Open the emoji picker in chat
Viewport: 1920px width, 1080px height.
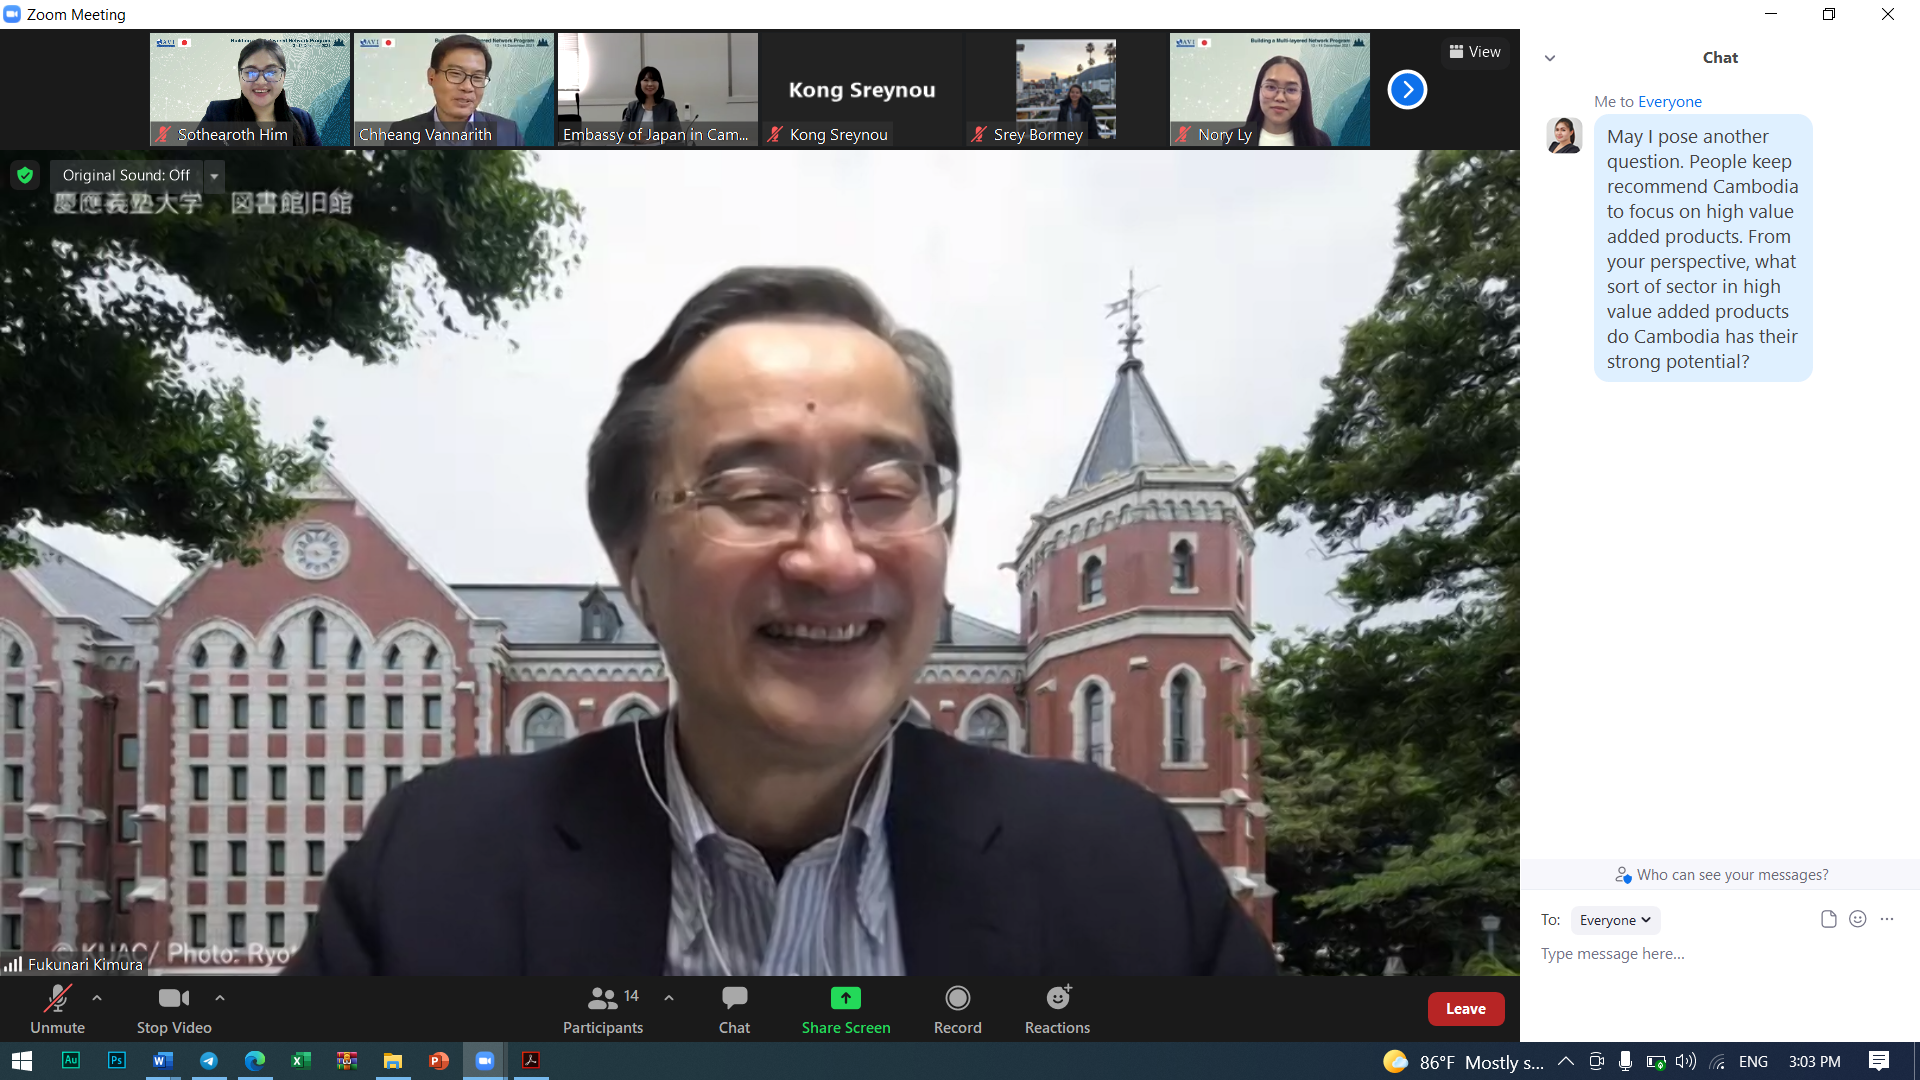1857,919
